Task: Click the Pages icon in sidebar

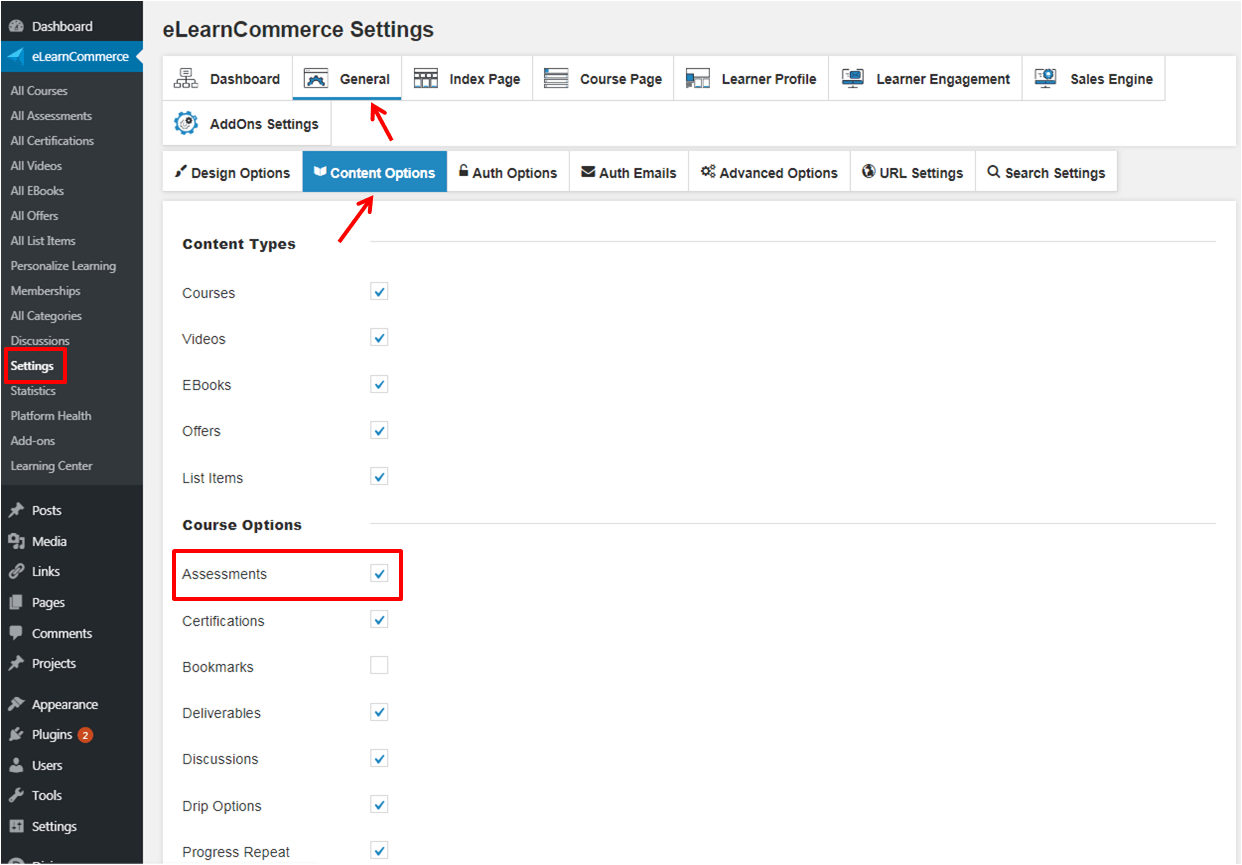Action: click(x=16, y=602)
